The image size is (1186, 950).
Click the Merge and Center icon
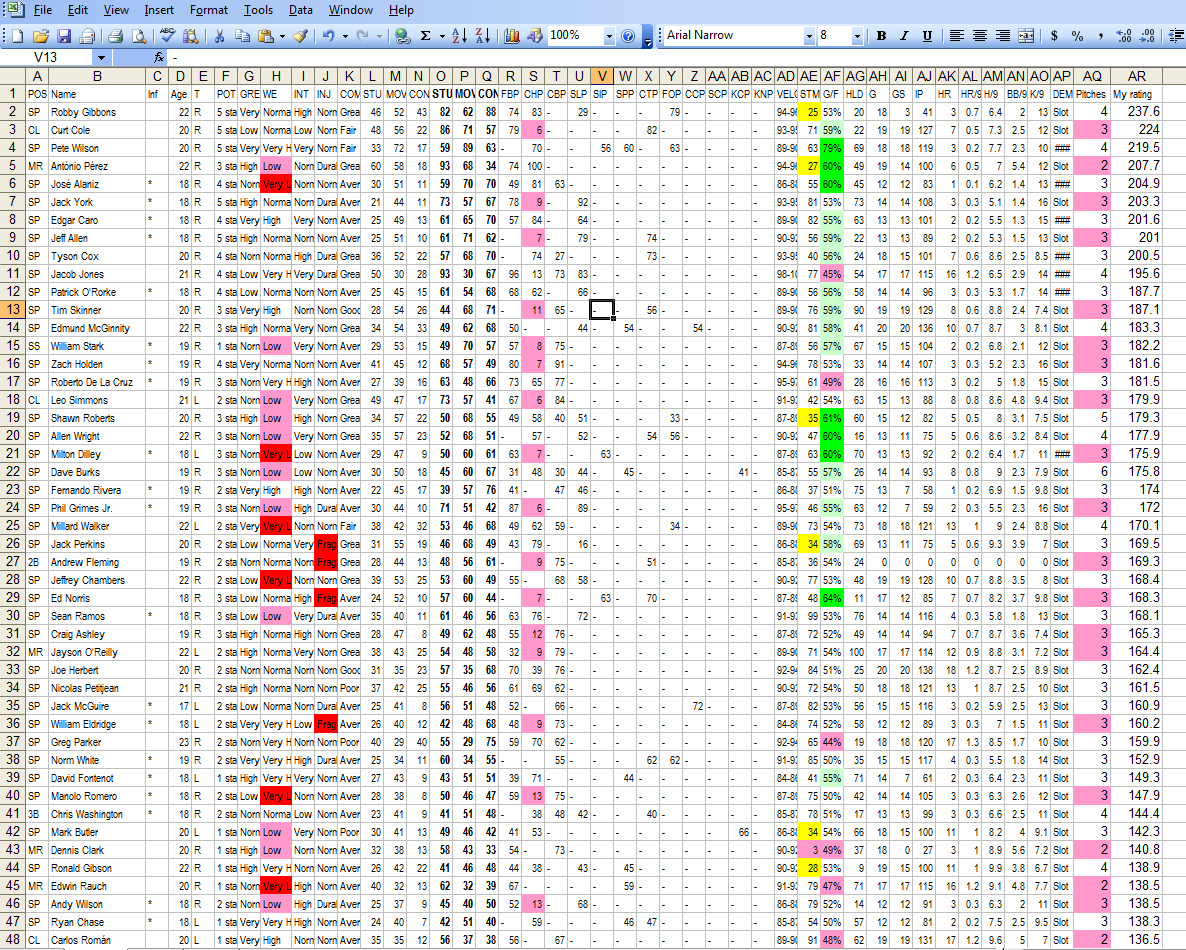(1026, 36)
